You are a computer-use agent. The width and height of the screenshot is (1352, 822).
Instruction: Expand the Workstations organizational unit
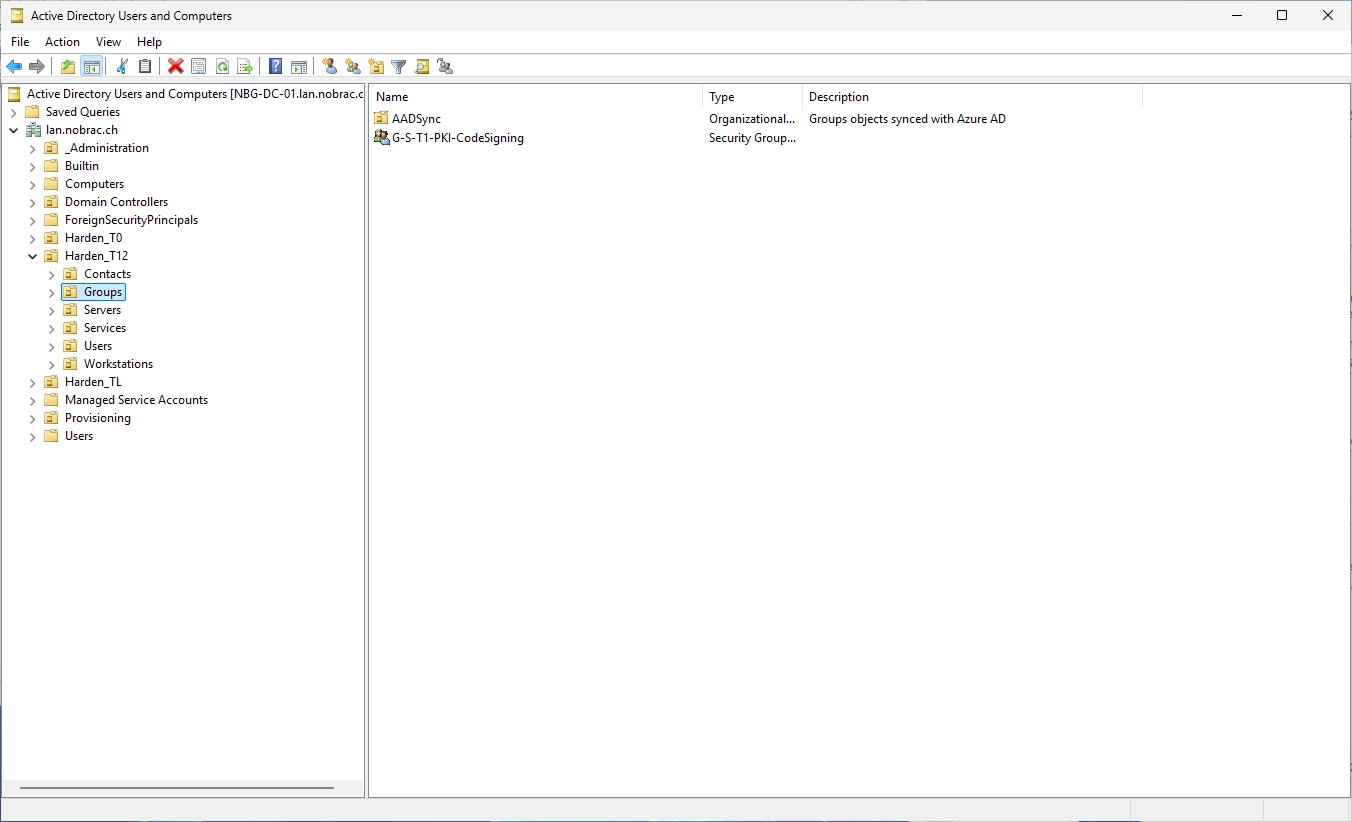52,364
